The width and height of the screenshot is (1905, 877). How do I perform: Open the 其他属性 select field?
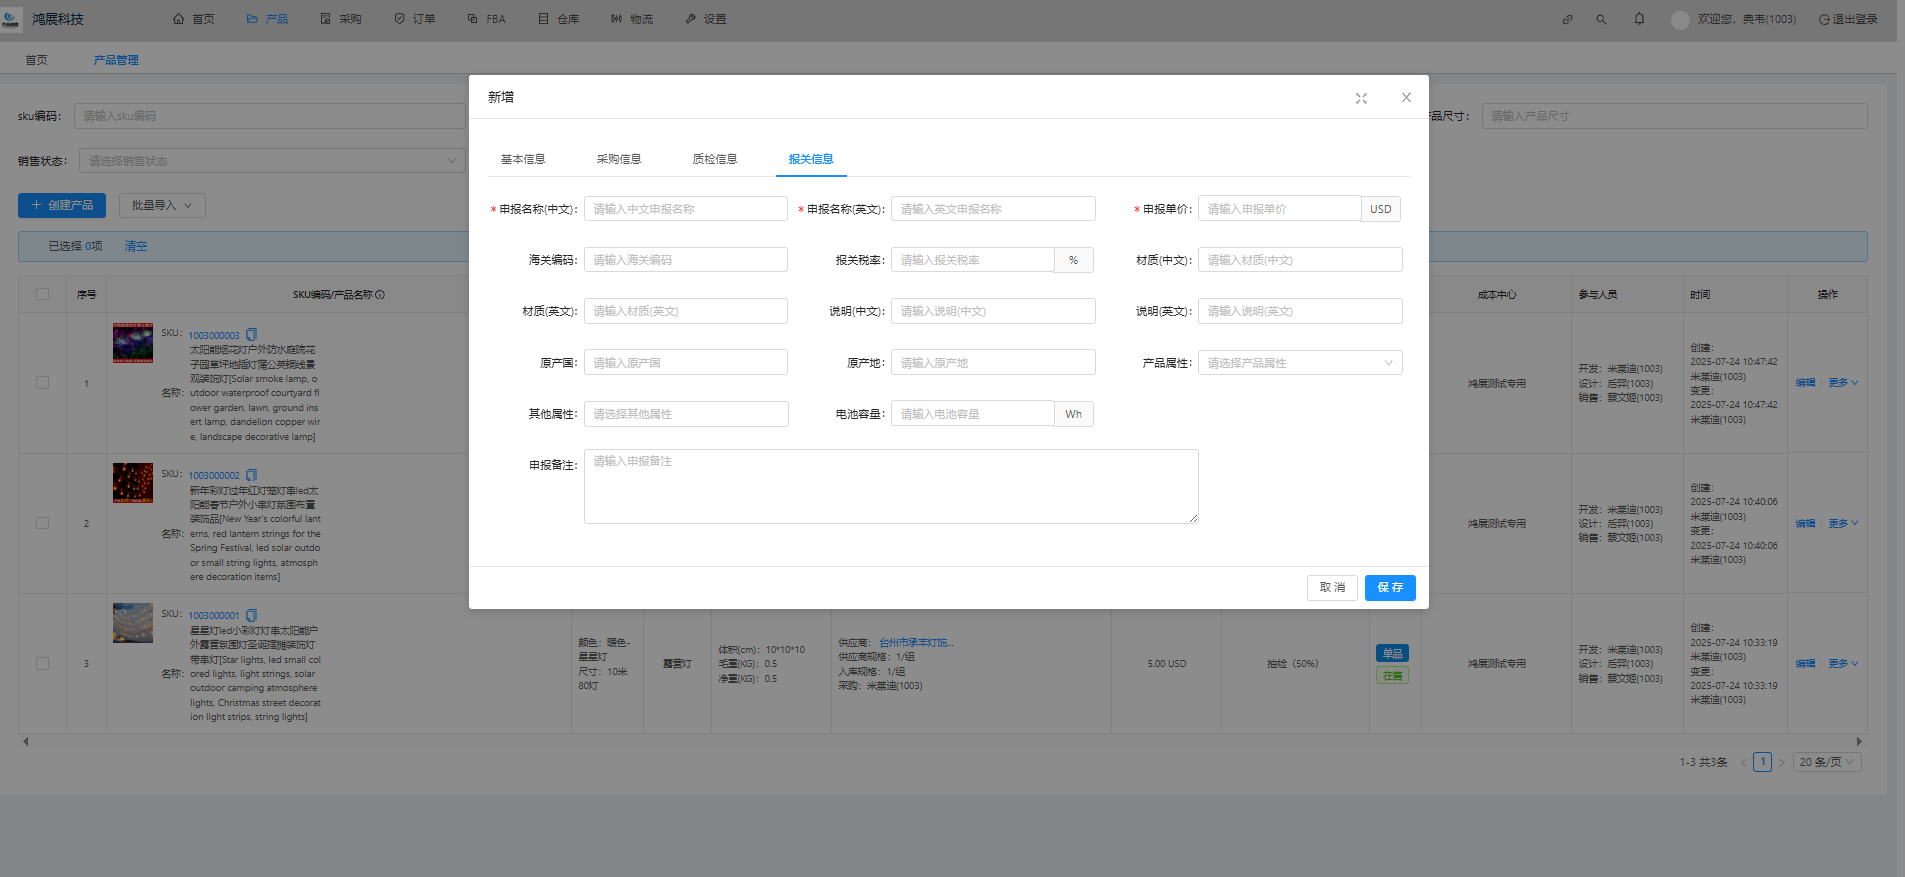tap(685, 414)
